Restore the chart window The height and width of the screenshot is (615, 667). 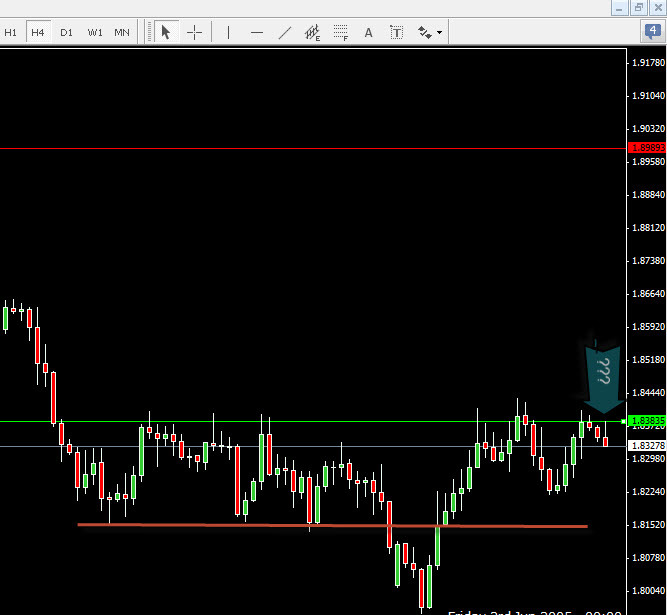[x=639, y=8]
